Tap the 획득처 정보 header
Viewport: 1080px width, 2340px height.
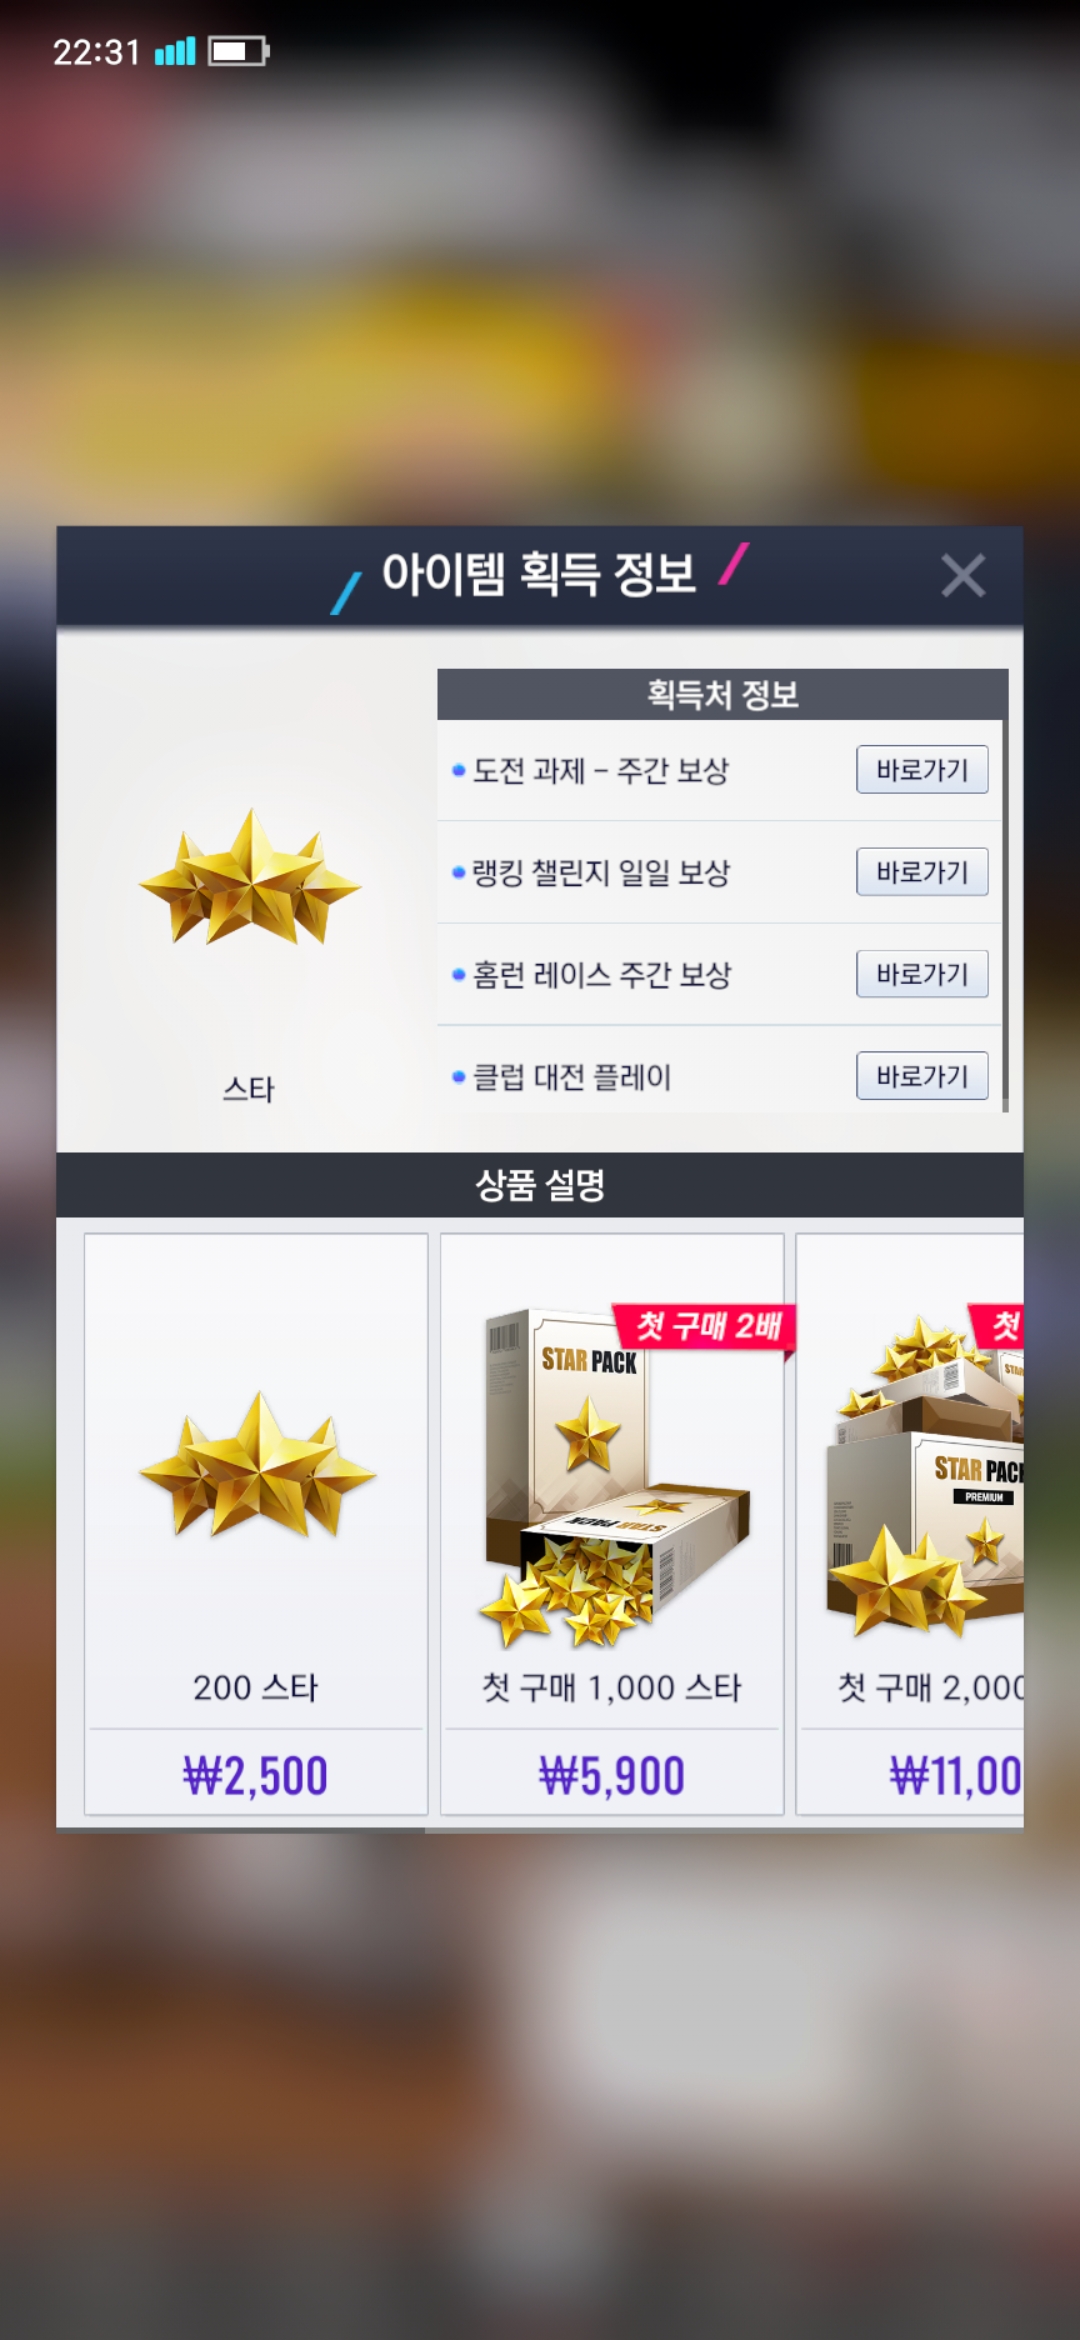tap(722, 694)
